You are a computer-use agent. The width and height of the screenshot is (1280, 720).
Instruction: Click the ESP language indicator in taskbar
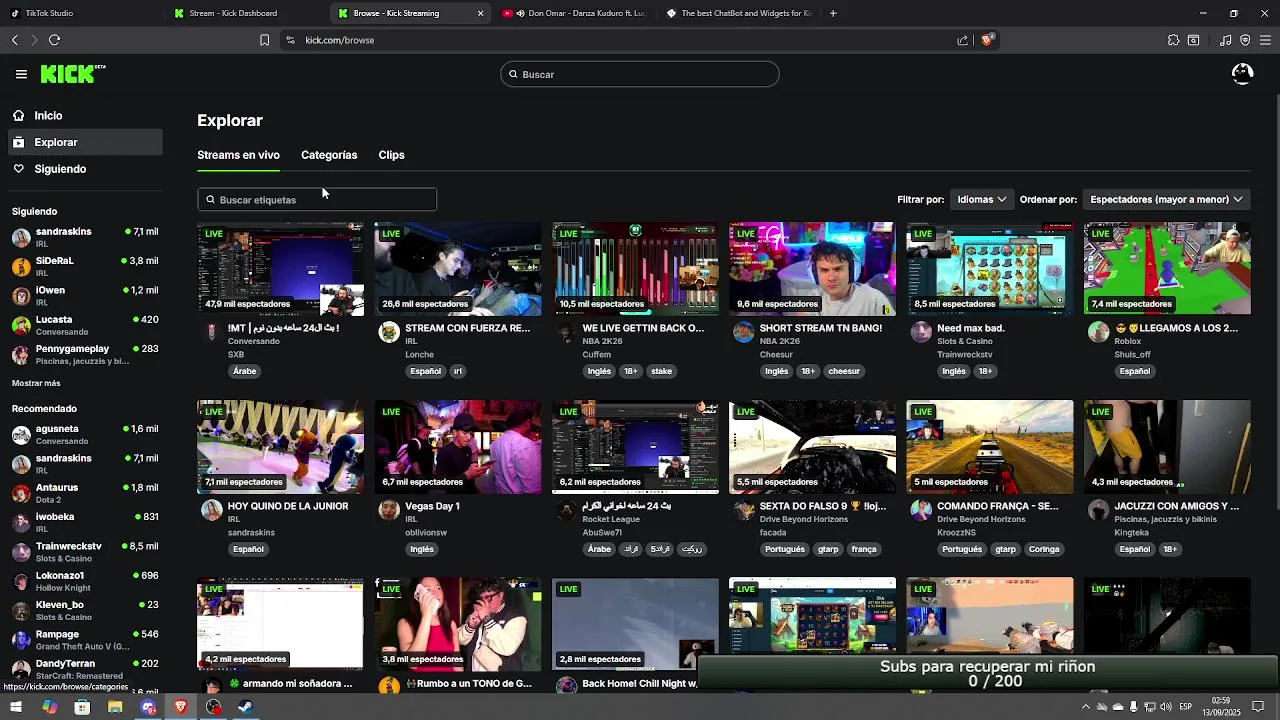tap(1186, 707)
